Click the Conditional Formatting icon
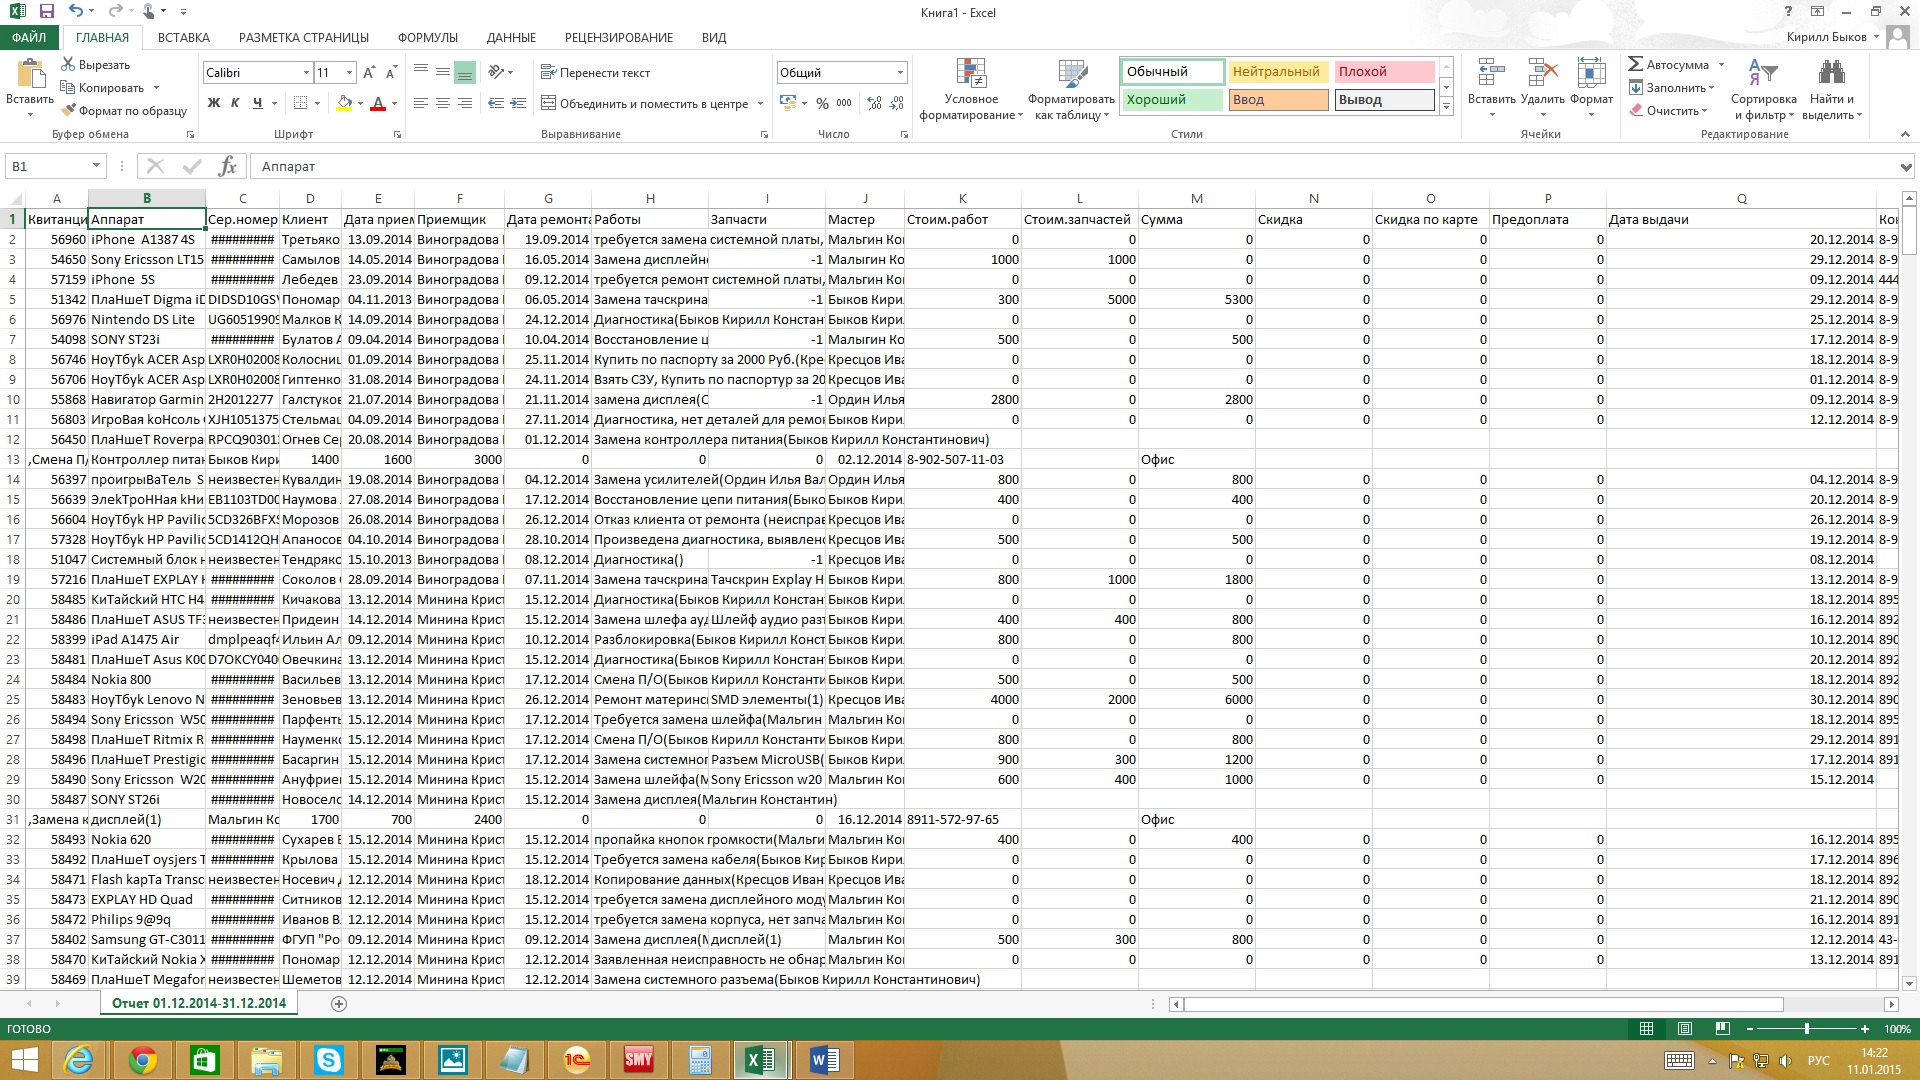Viewport: 1920px width, 1080px height. [x=970, y=75]
